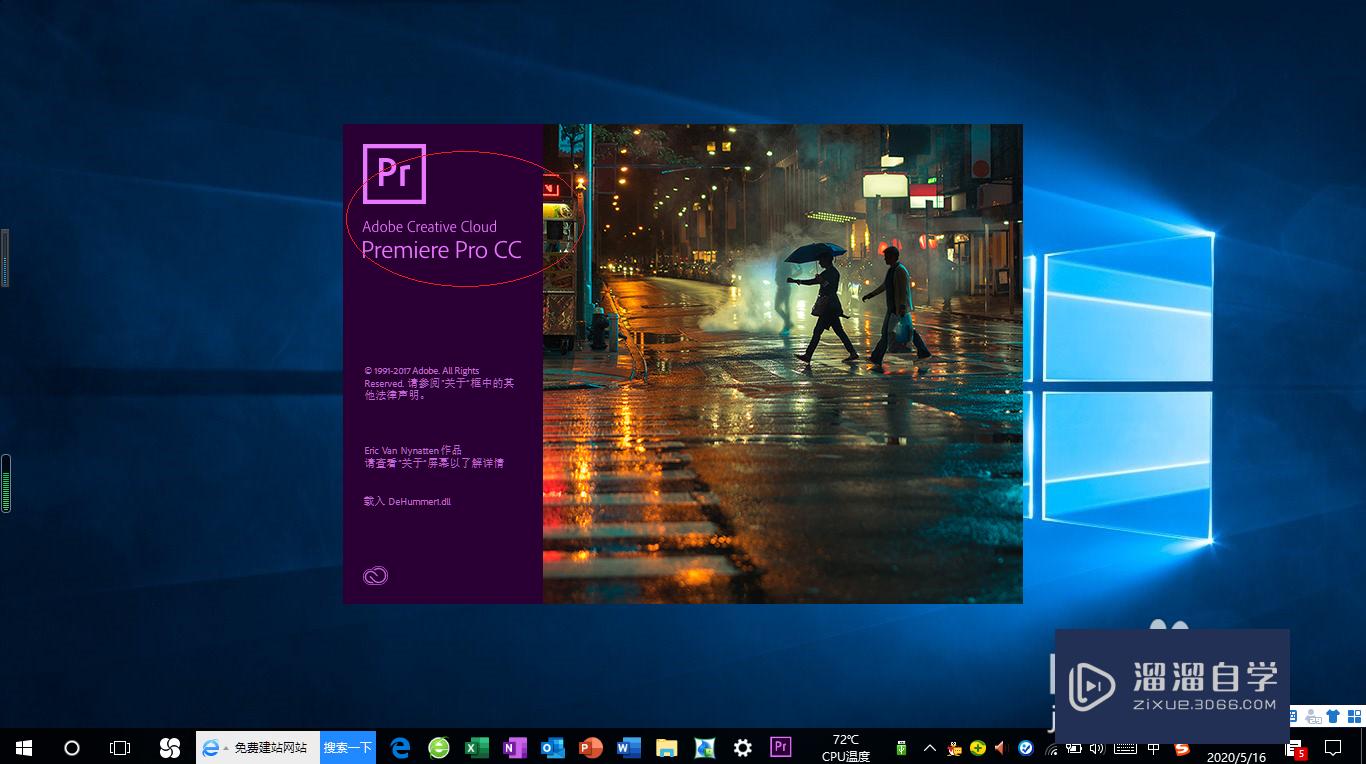1366x764 pixels.
Task: Click the green USB eject tray icon
Action: (x=901, y=748)
